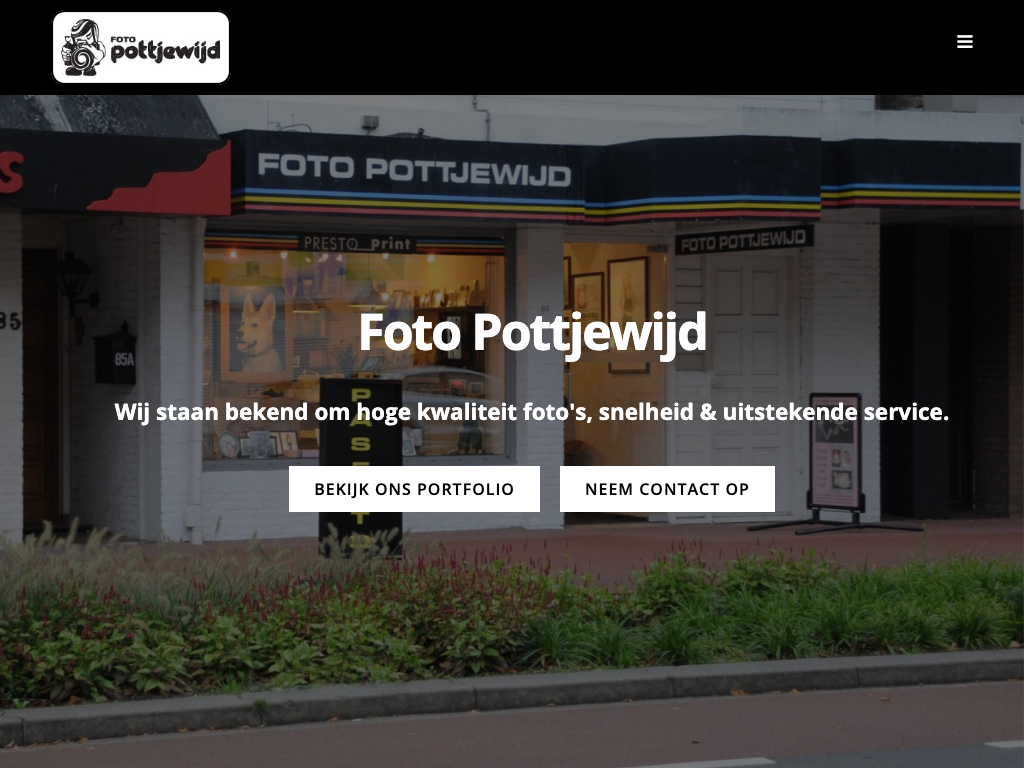
Task: Click the camera mascot in the logo
Action: [82, 48]
